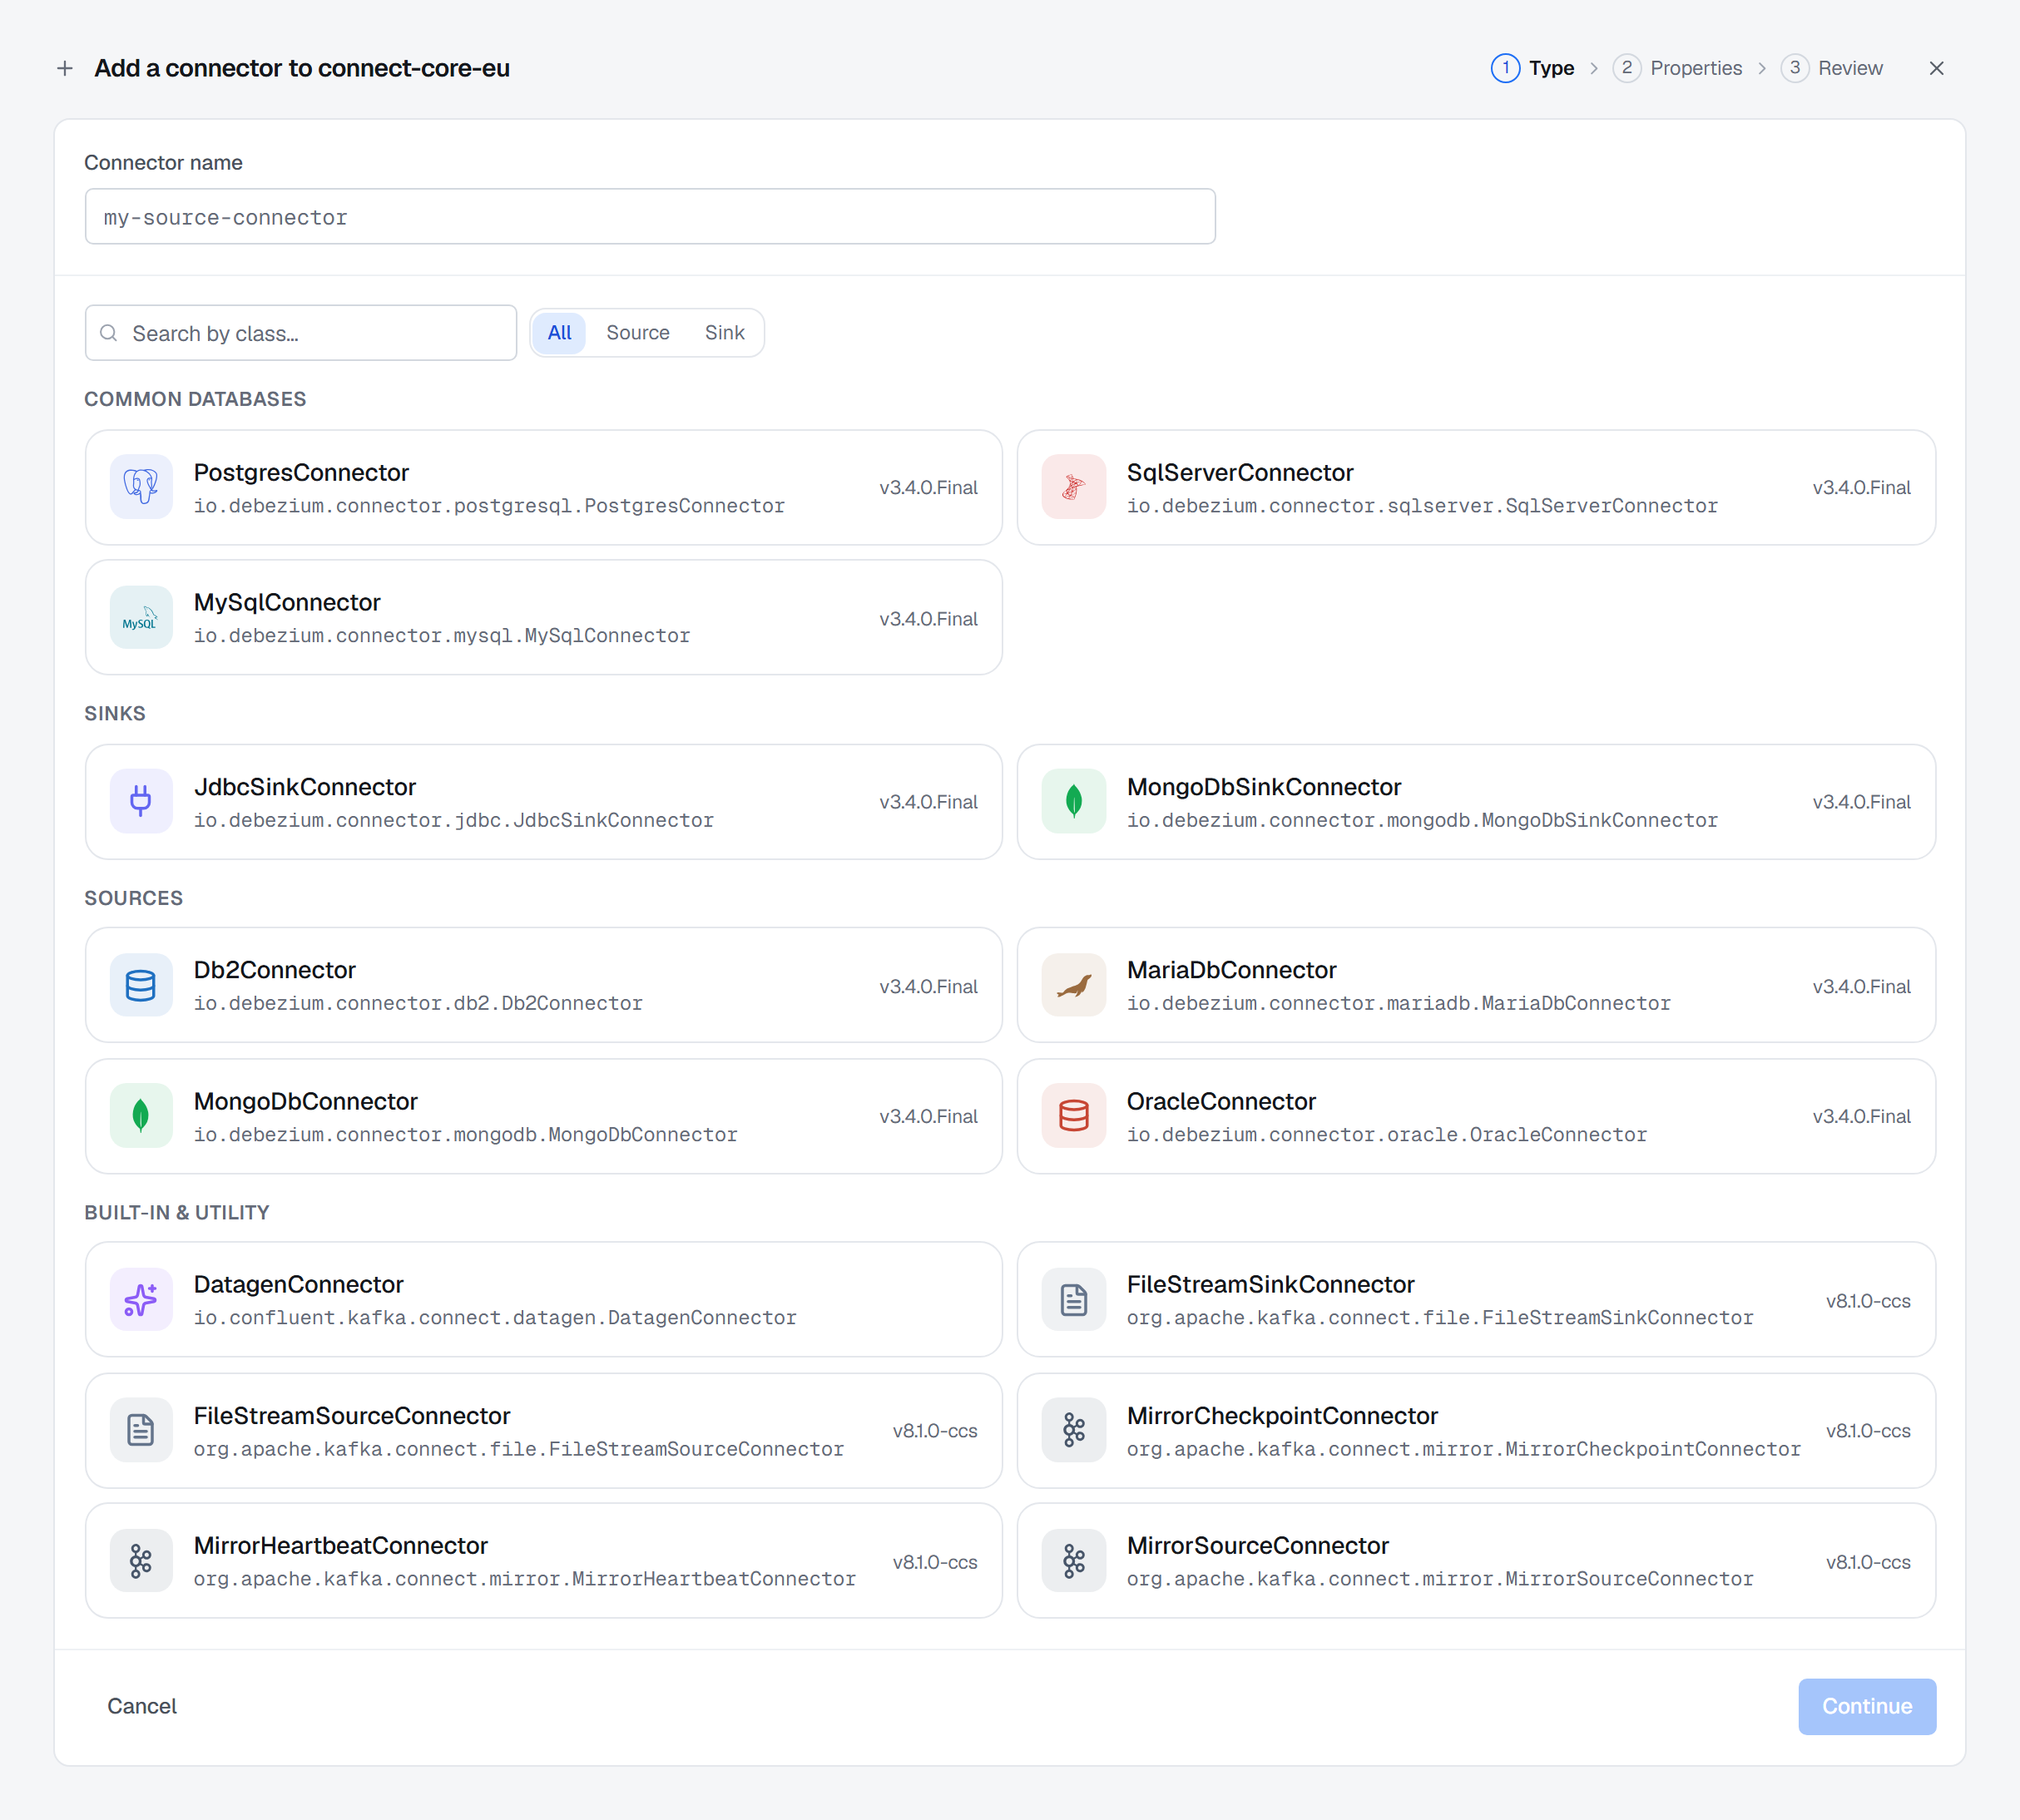Filter connectors by Sink
The height and width of the screenshot is (1820, 2020).
pos(724,333)
